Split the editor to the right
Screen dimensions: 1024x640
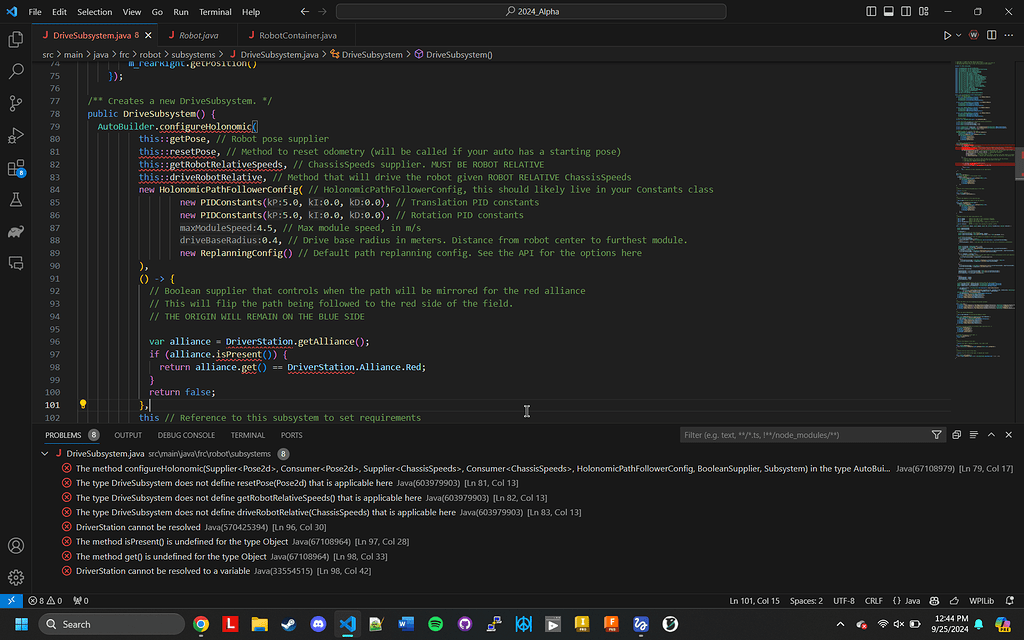(x=991, y=34)
